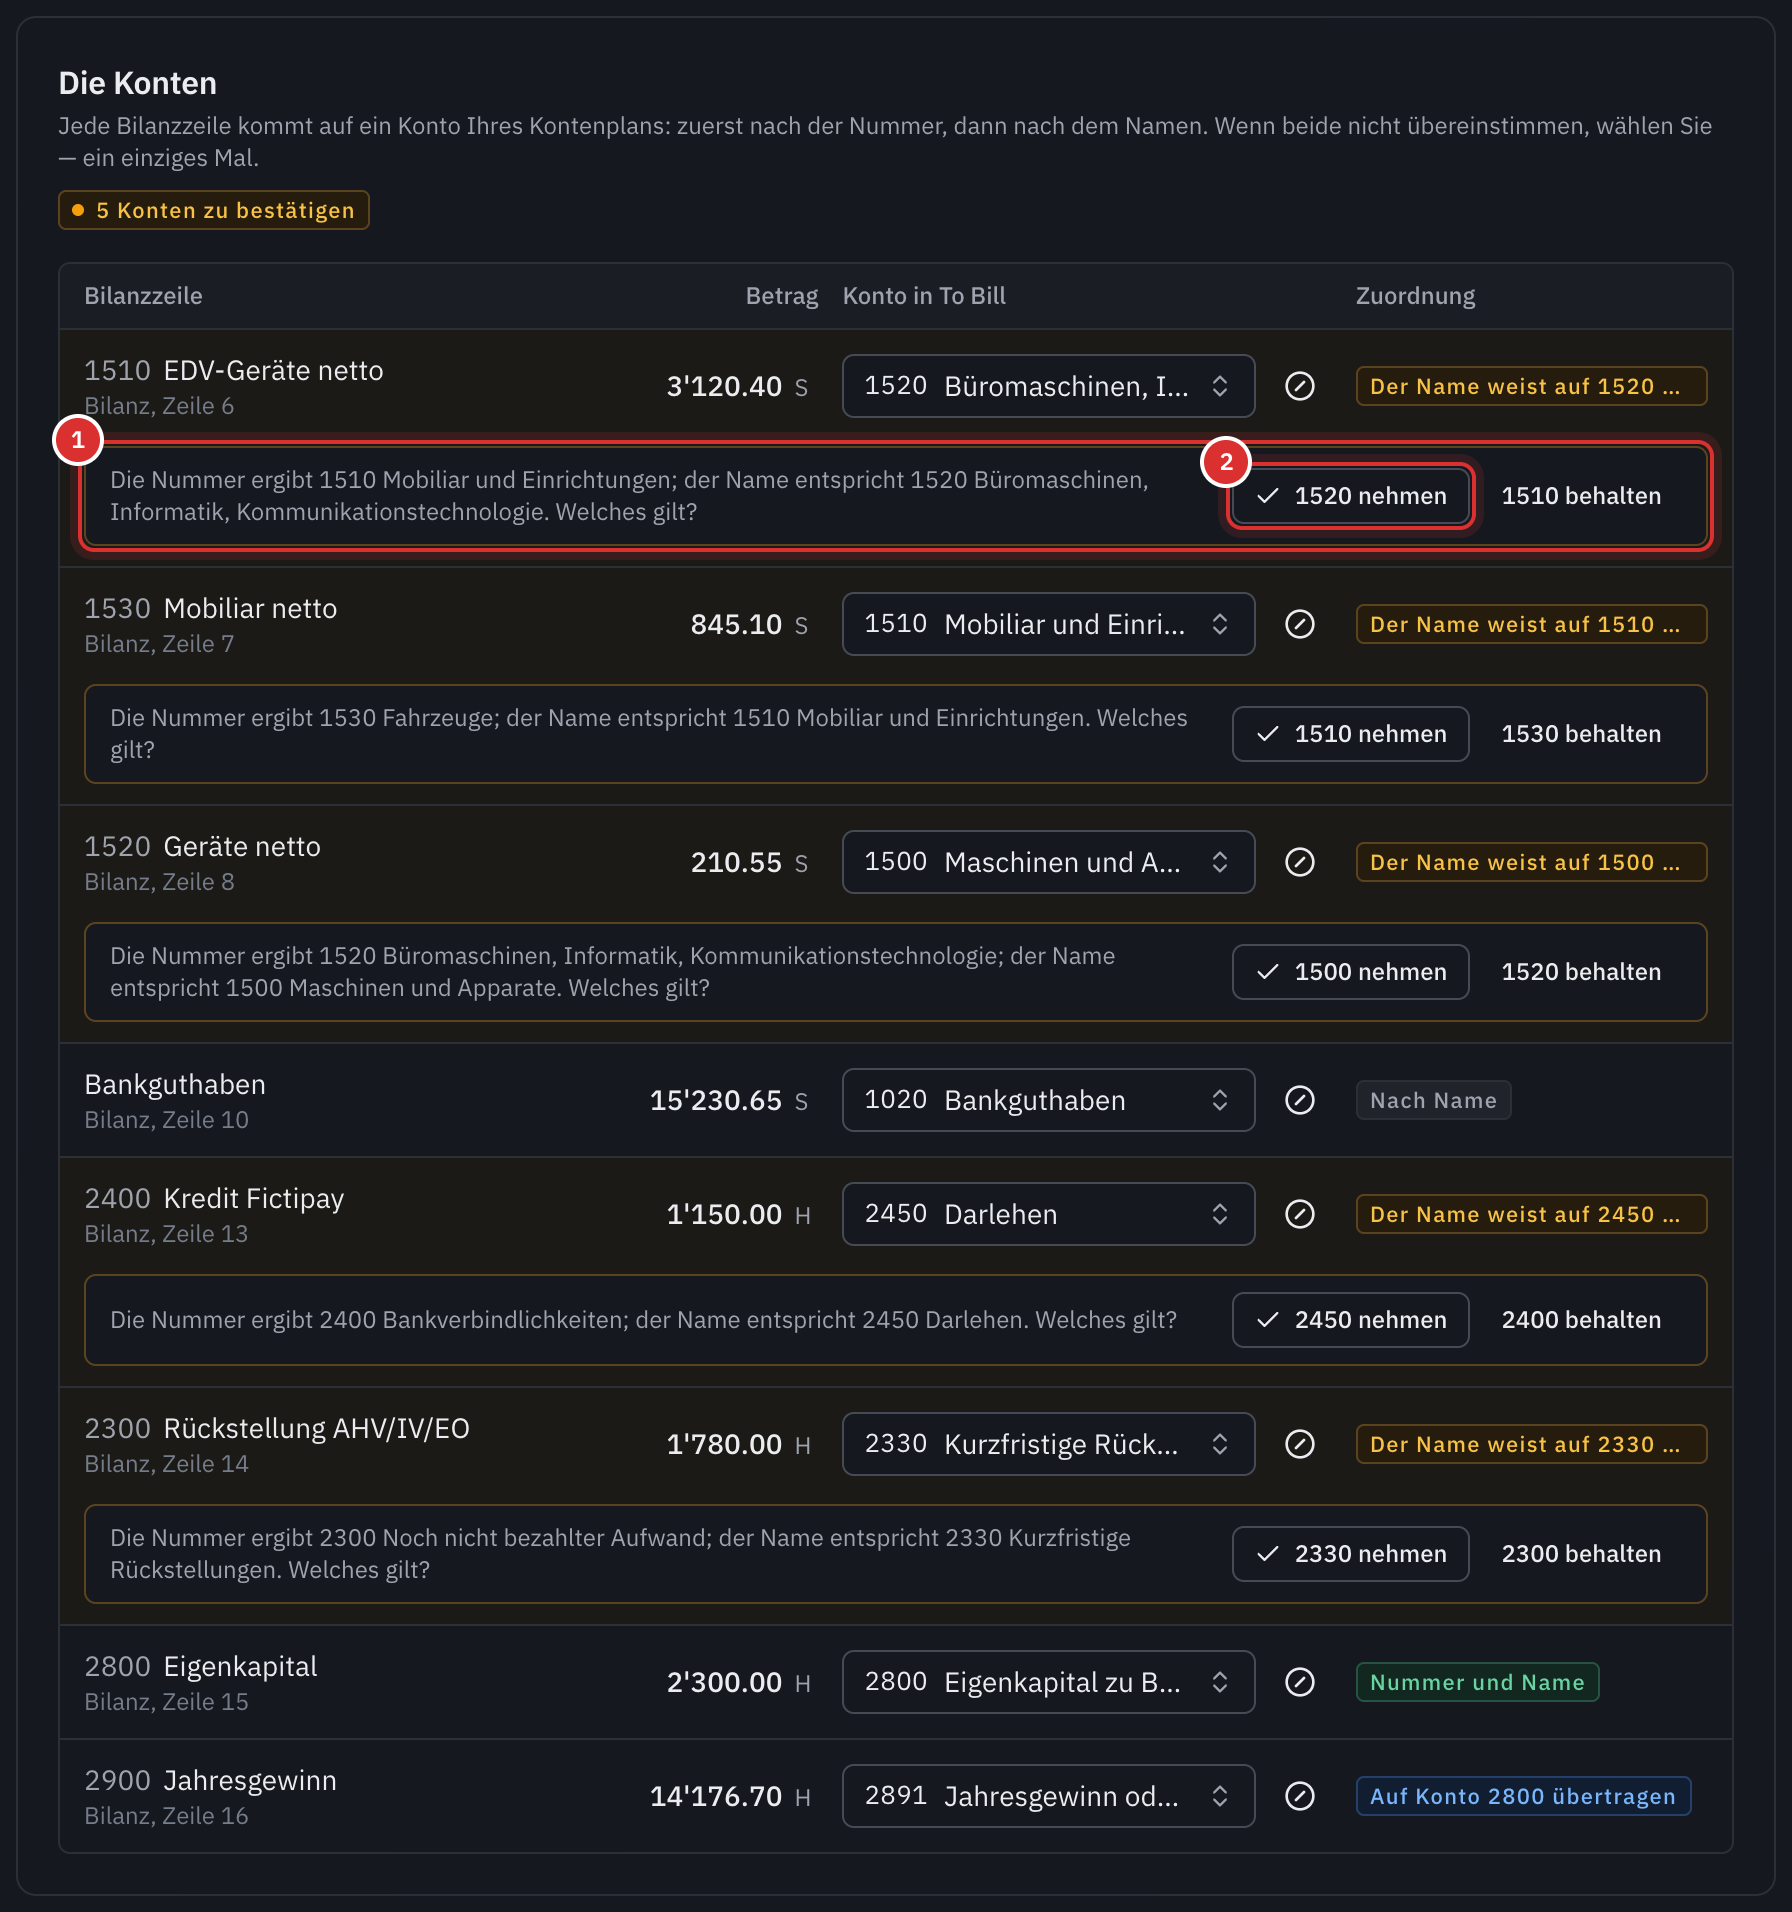Choose '2450 nehmen' for Kredit Fictipay
This screenshot has height=1912, width=1792.
(1350, 1320)
